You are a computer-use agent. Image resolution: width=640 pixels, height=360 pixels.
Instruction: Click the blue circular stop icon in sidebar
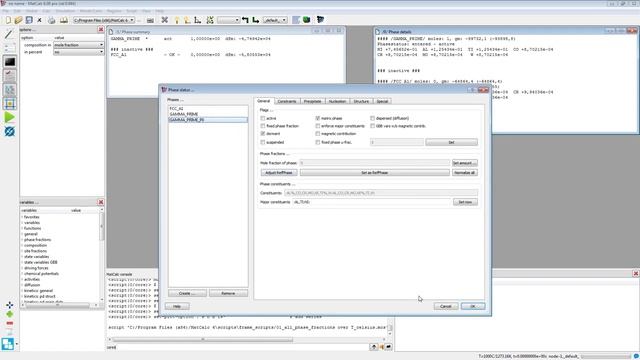[x=9, y=131]
